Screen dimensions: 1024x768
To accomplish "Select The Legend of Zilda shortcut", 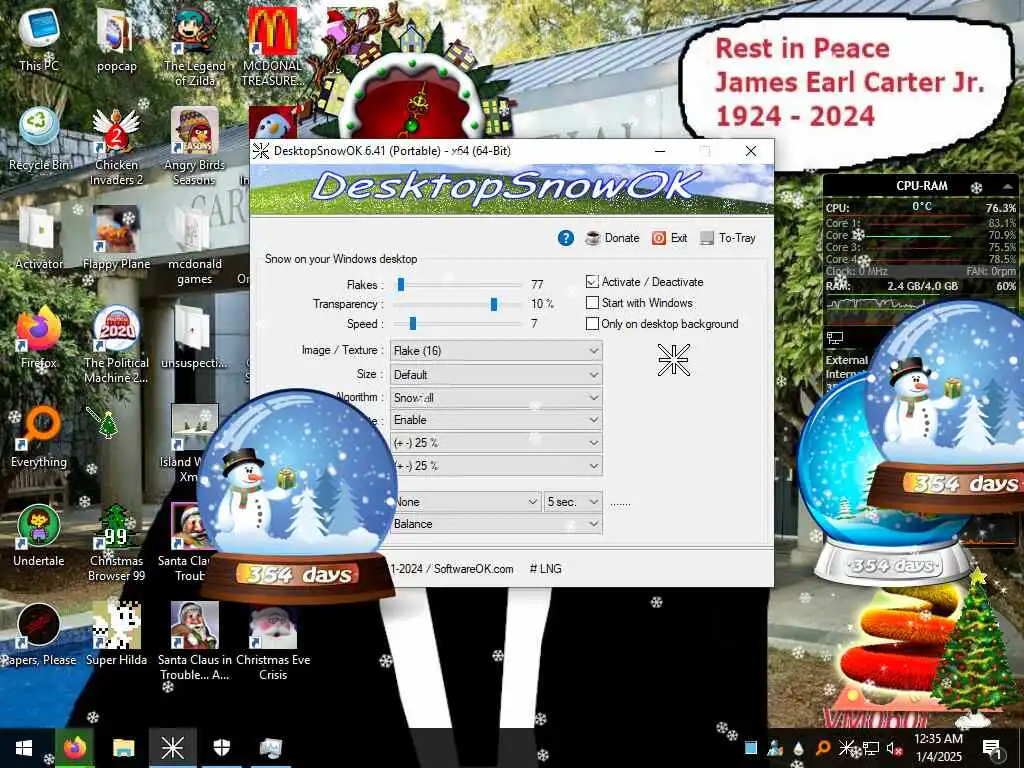I will click(194, 47).
